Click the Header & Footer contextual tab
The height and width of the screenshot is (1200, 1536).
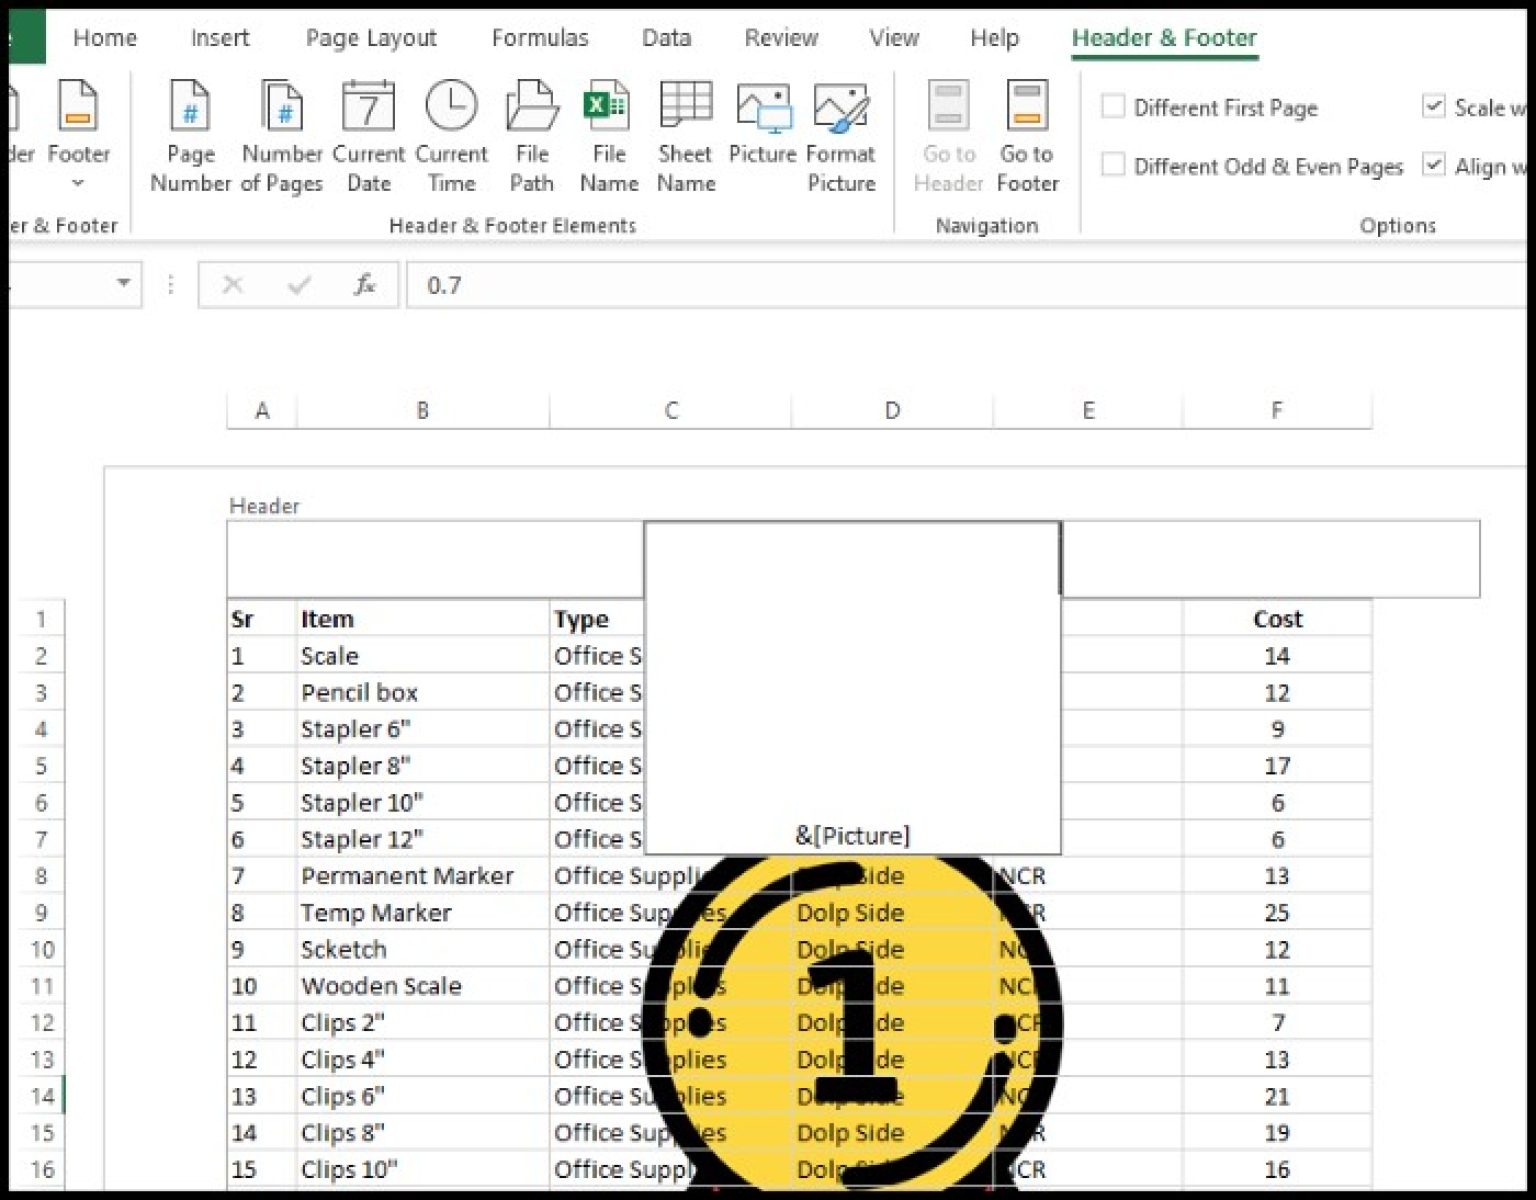1164,38
